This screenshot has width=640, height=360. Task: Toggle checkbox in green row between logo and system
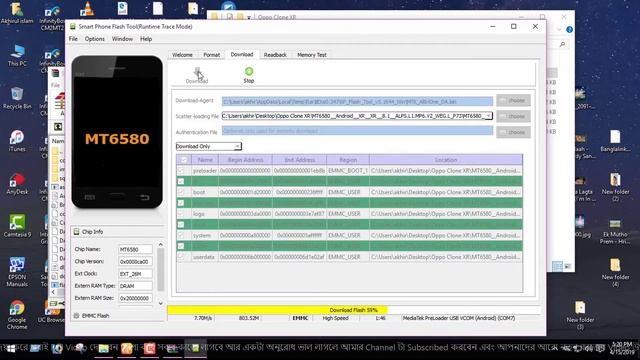(x=181, y=224)
